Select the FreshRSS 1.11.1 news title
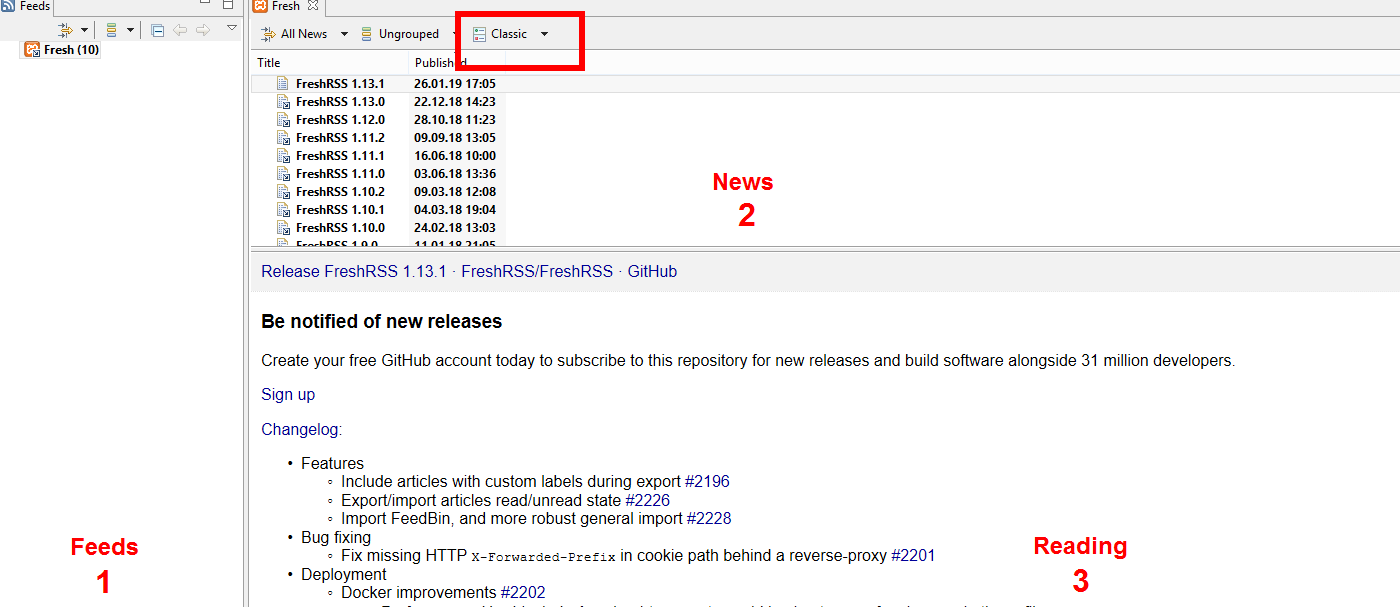1400x607 pixels. [340, 156]
